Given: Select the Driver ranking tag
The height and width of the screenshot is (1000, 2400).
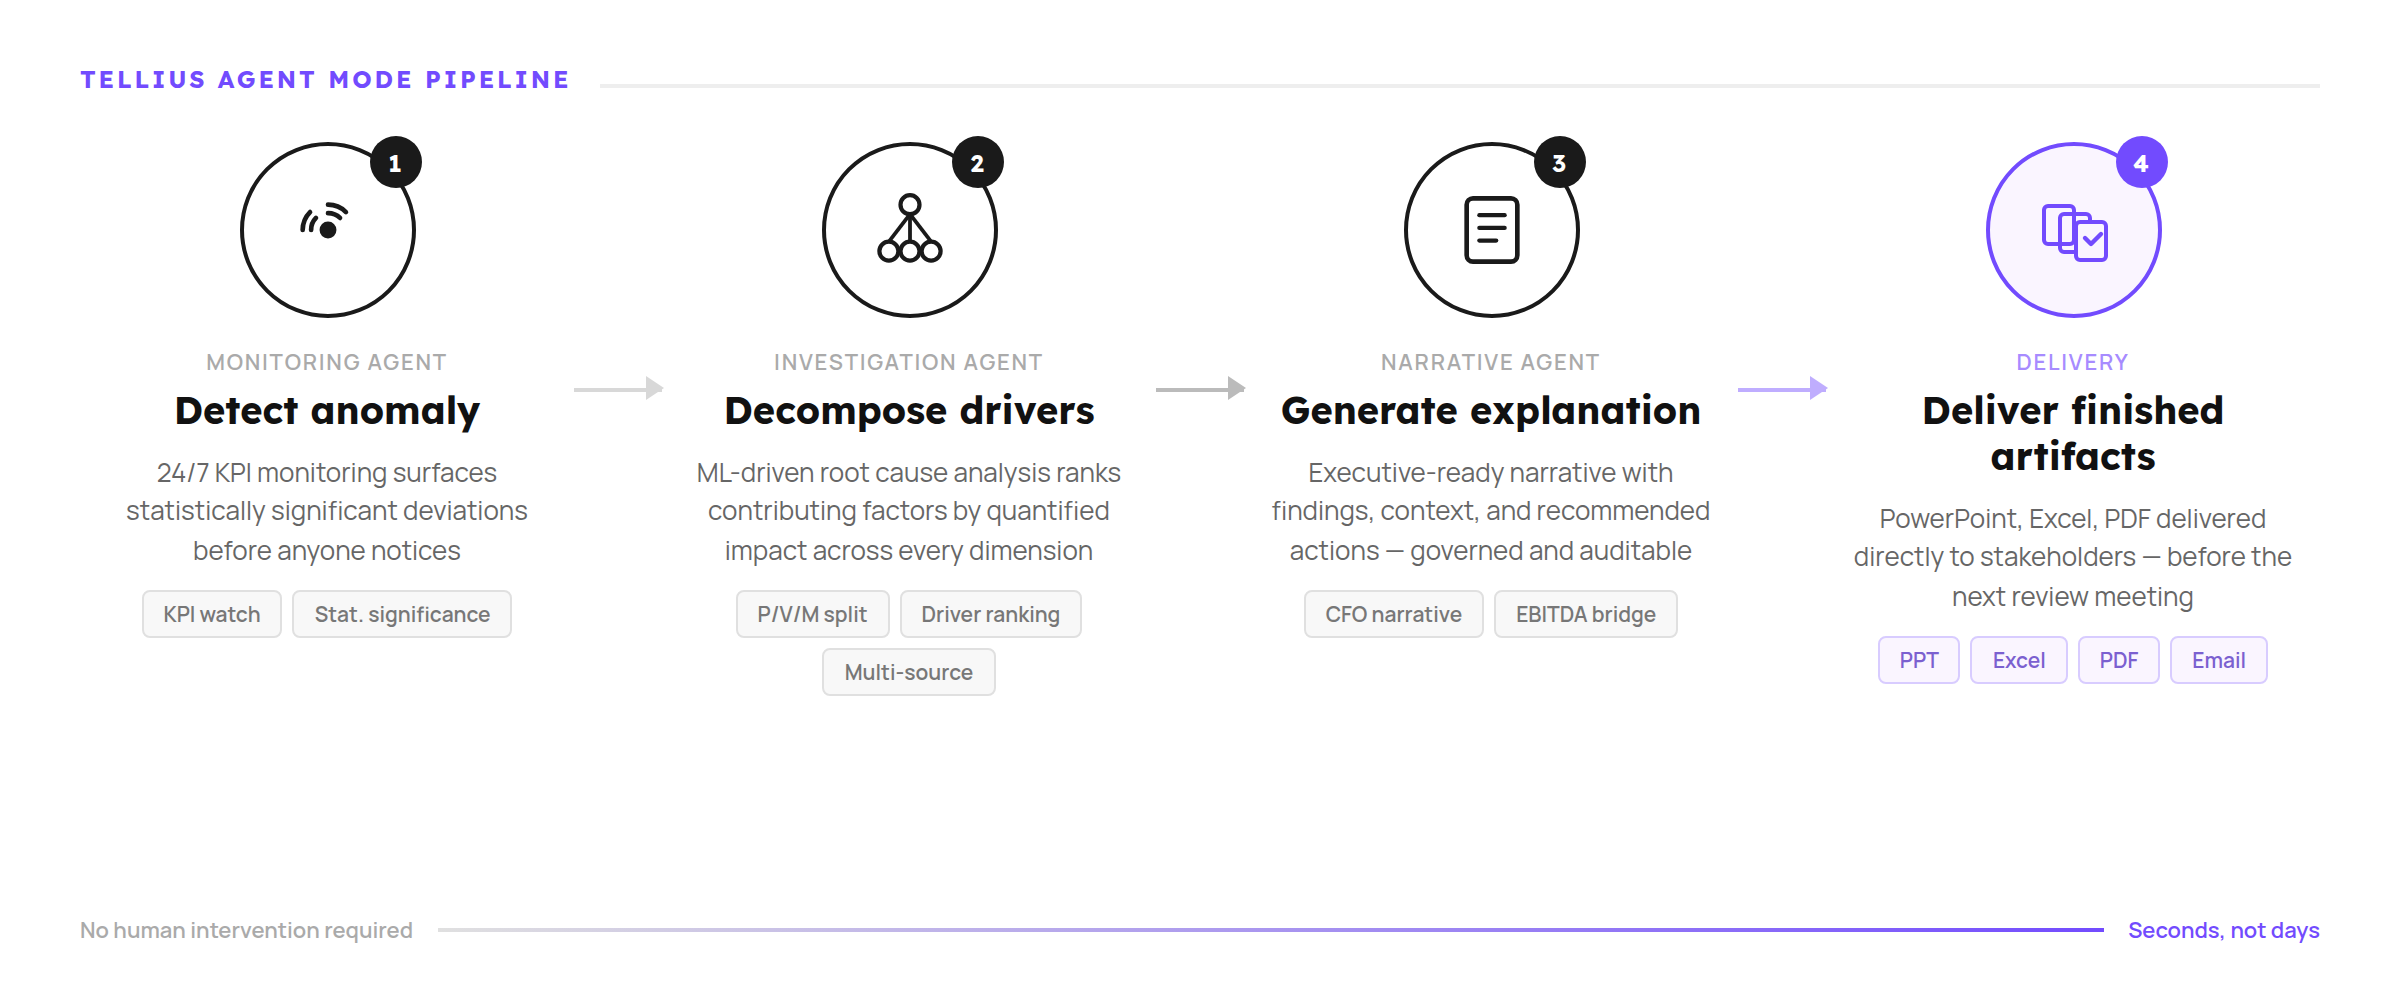Looking at the screenshot, I should point(990,614).
